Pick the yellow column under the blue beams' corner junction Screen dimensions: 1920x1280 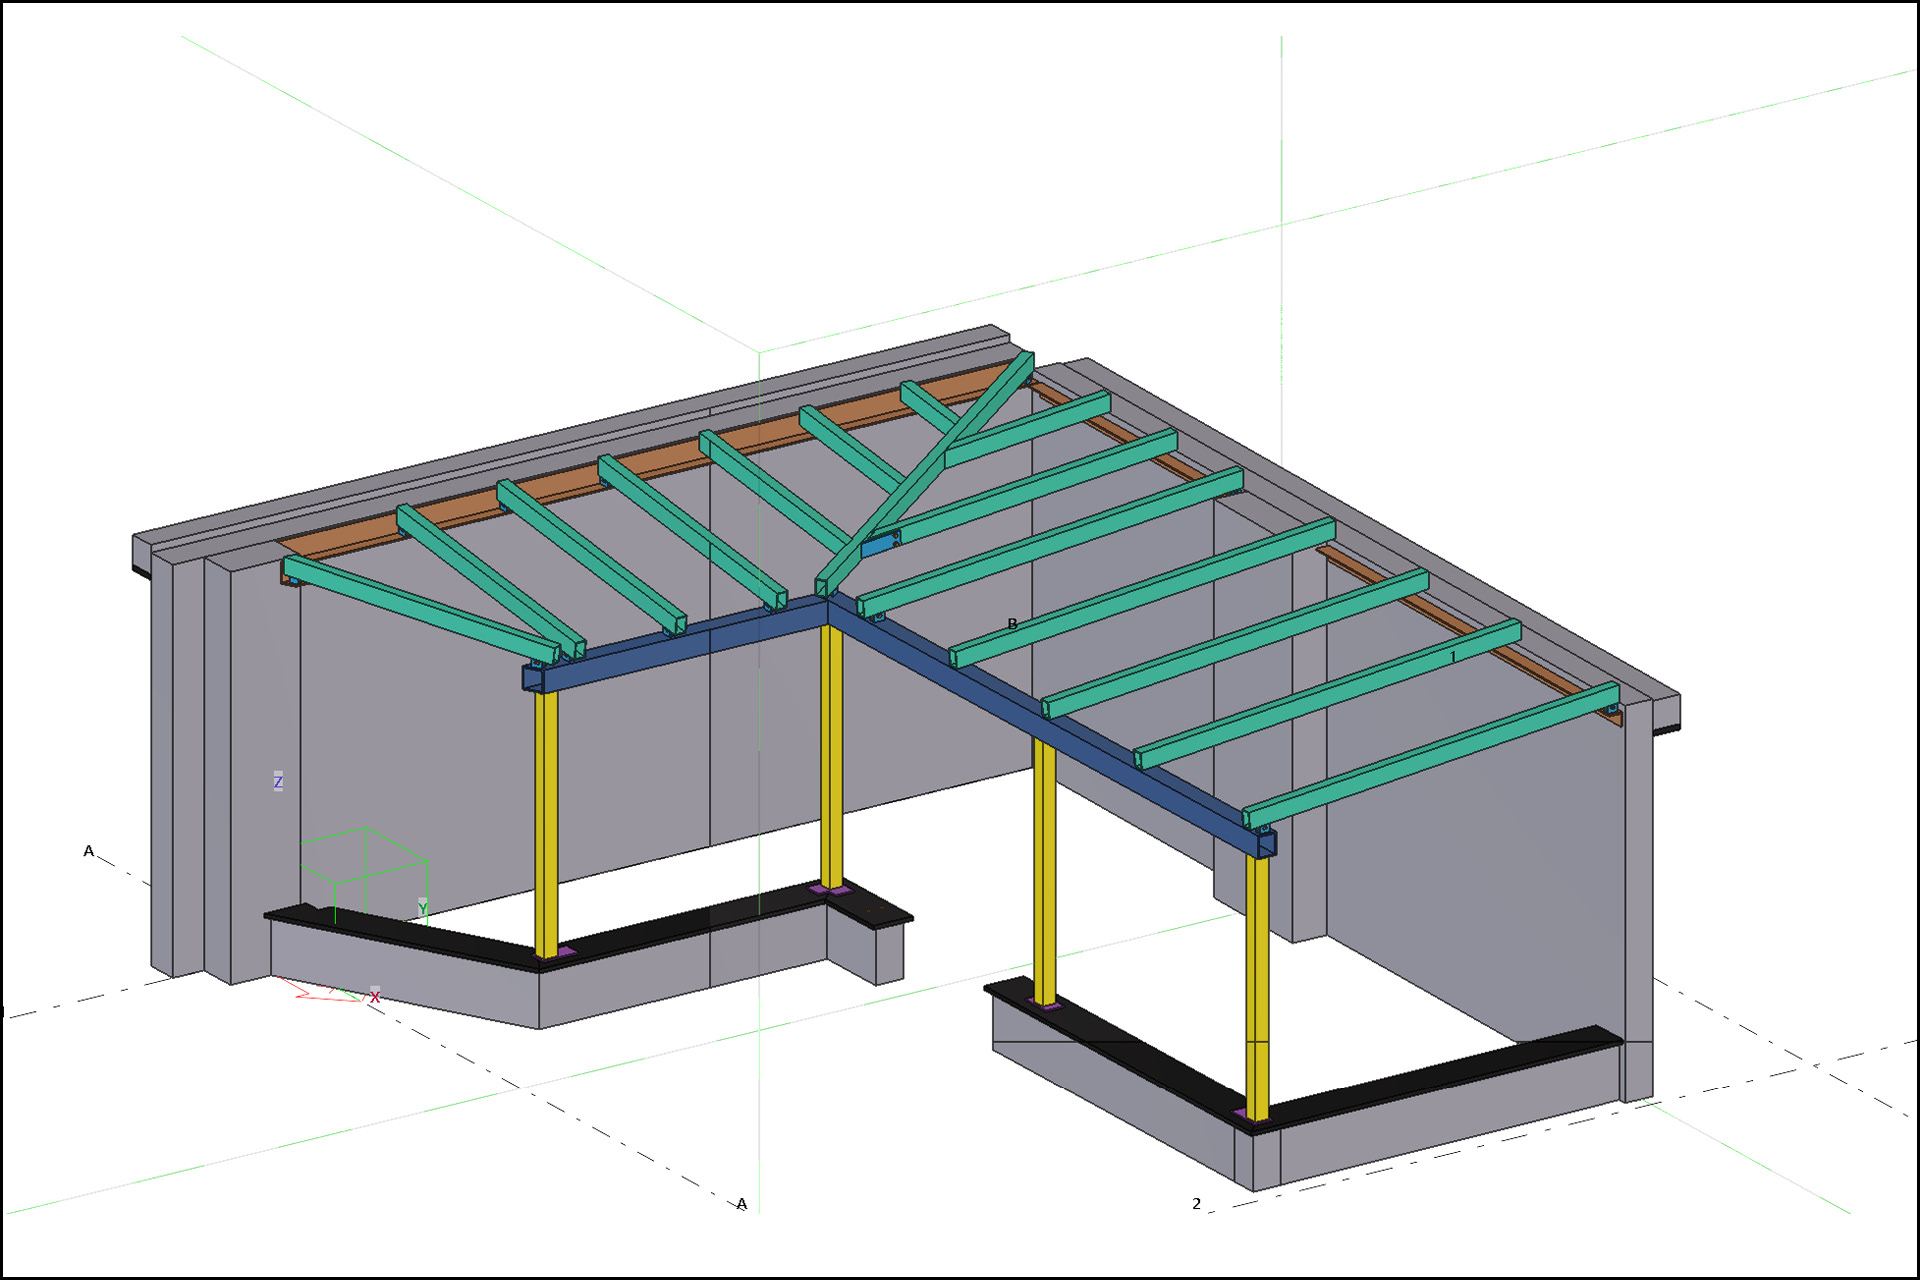point(831,757)
